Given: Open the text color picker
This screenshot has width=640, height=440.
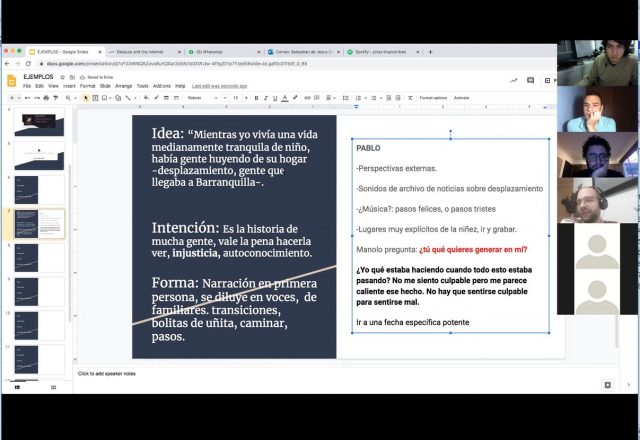Looking at the screenshot, I should point(287,98).
